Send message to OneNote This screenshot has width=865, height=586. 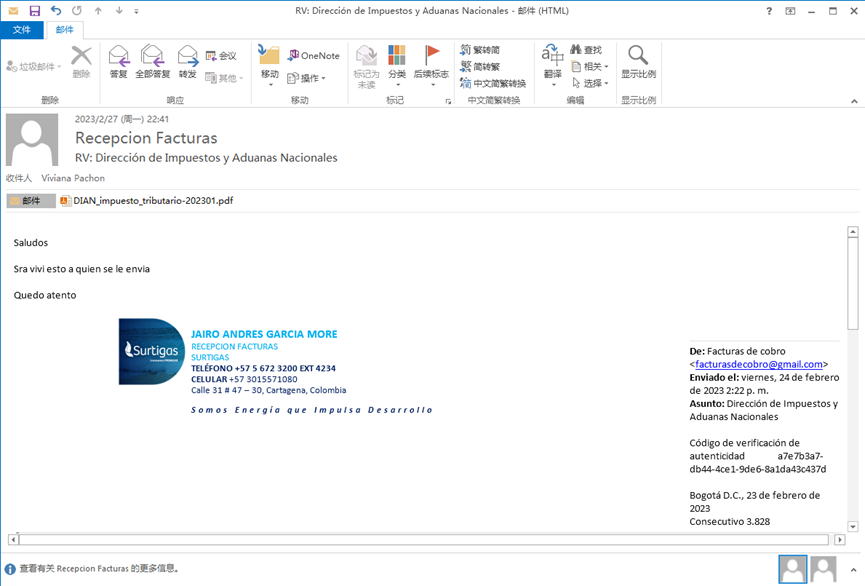click(313, 56)
